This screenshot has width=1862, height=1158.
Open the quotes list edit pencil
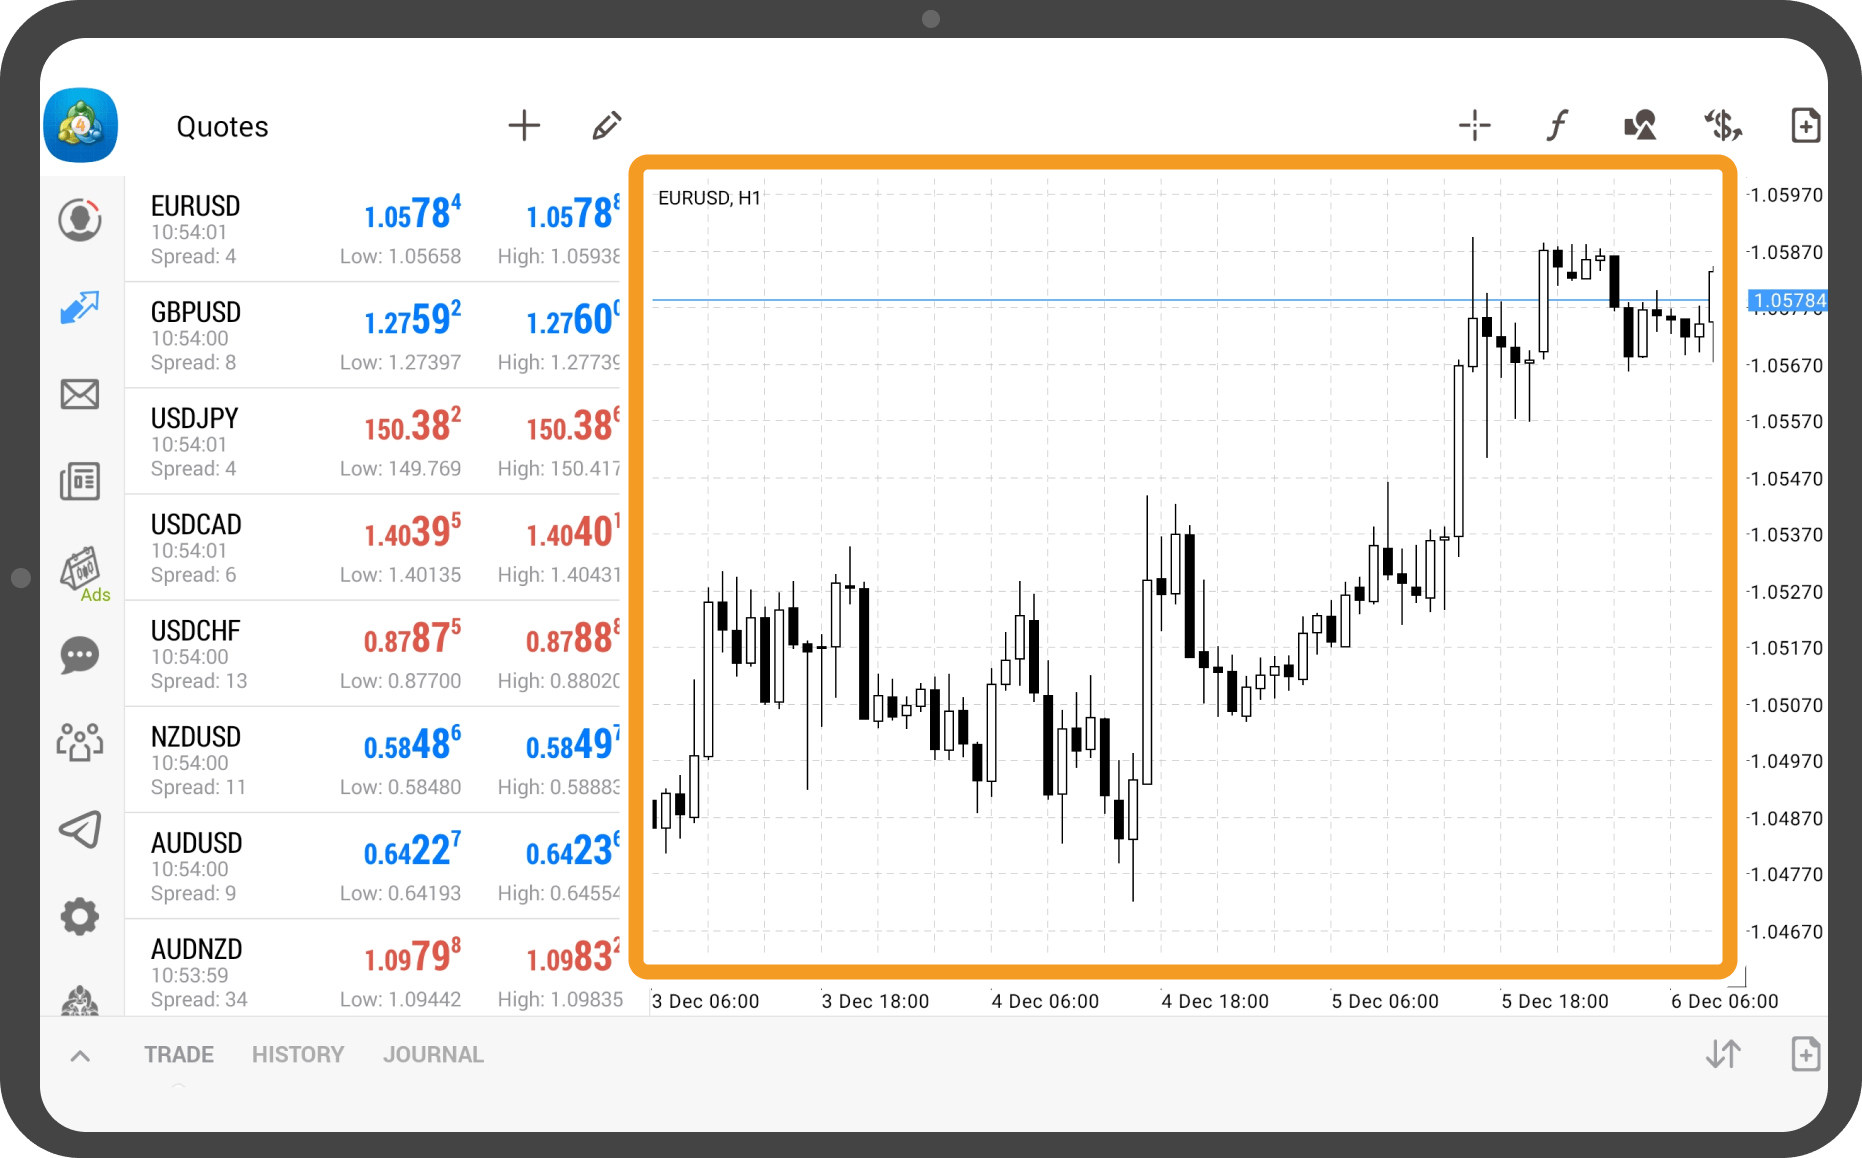click(606, 126)
